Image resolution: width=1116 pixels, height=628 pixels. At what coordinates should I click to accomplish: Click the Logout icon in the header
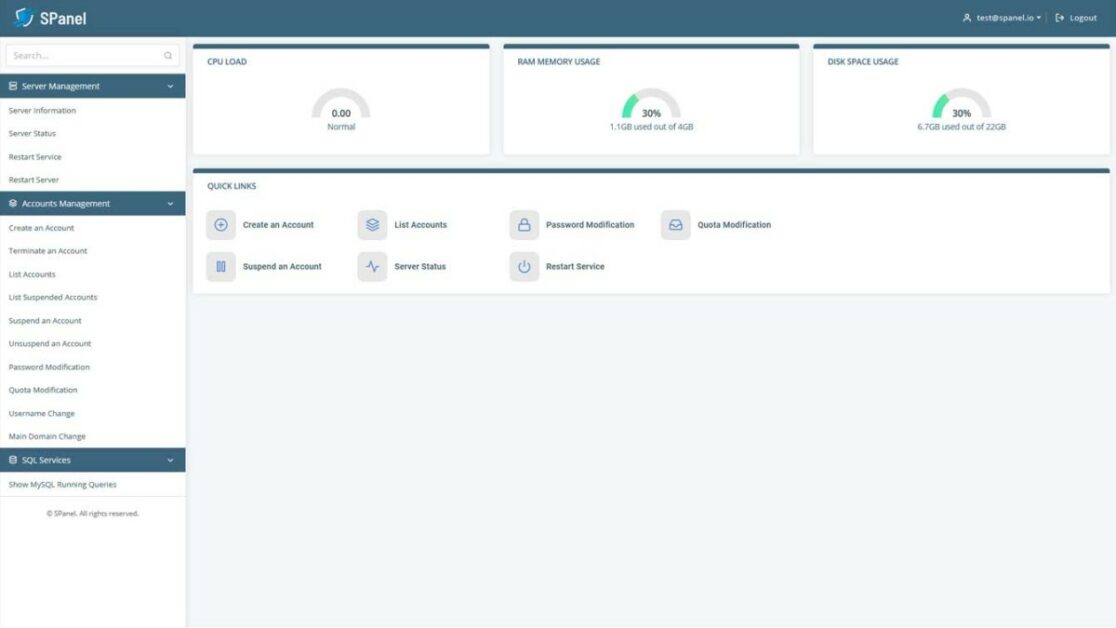[x=1058, y=17]
